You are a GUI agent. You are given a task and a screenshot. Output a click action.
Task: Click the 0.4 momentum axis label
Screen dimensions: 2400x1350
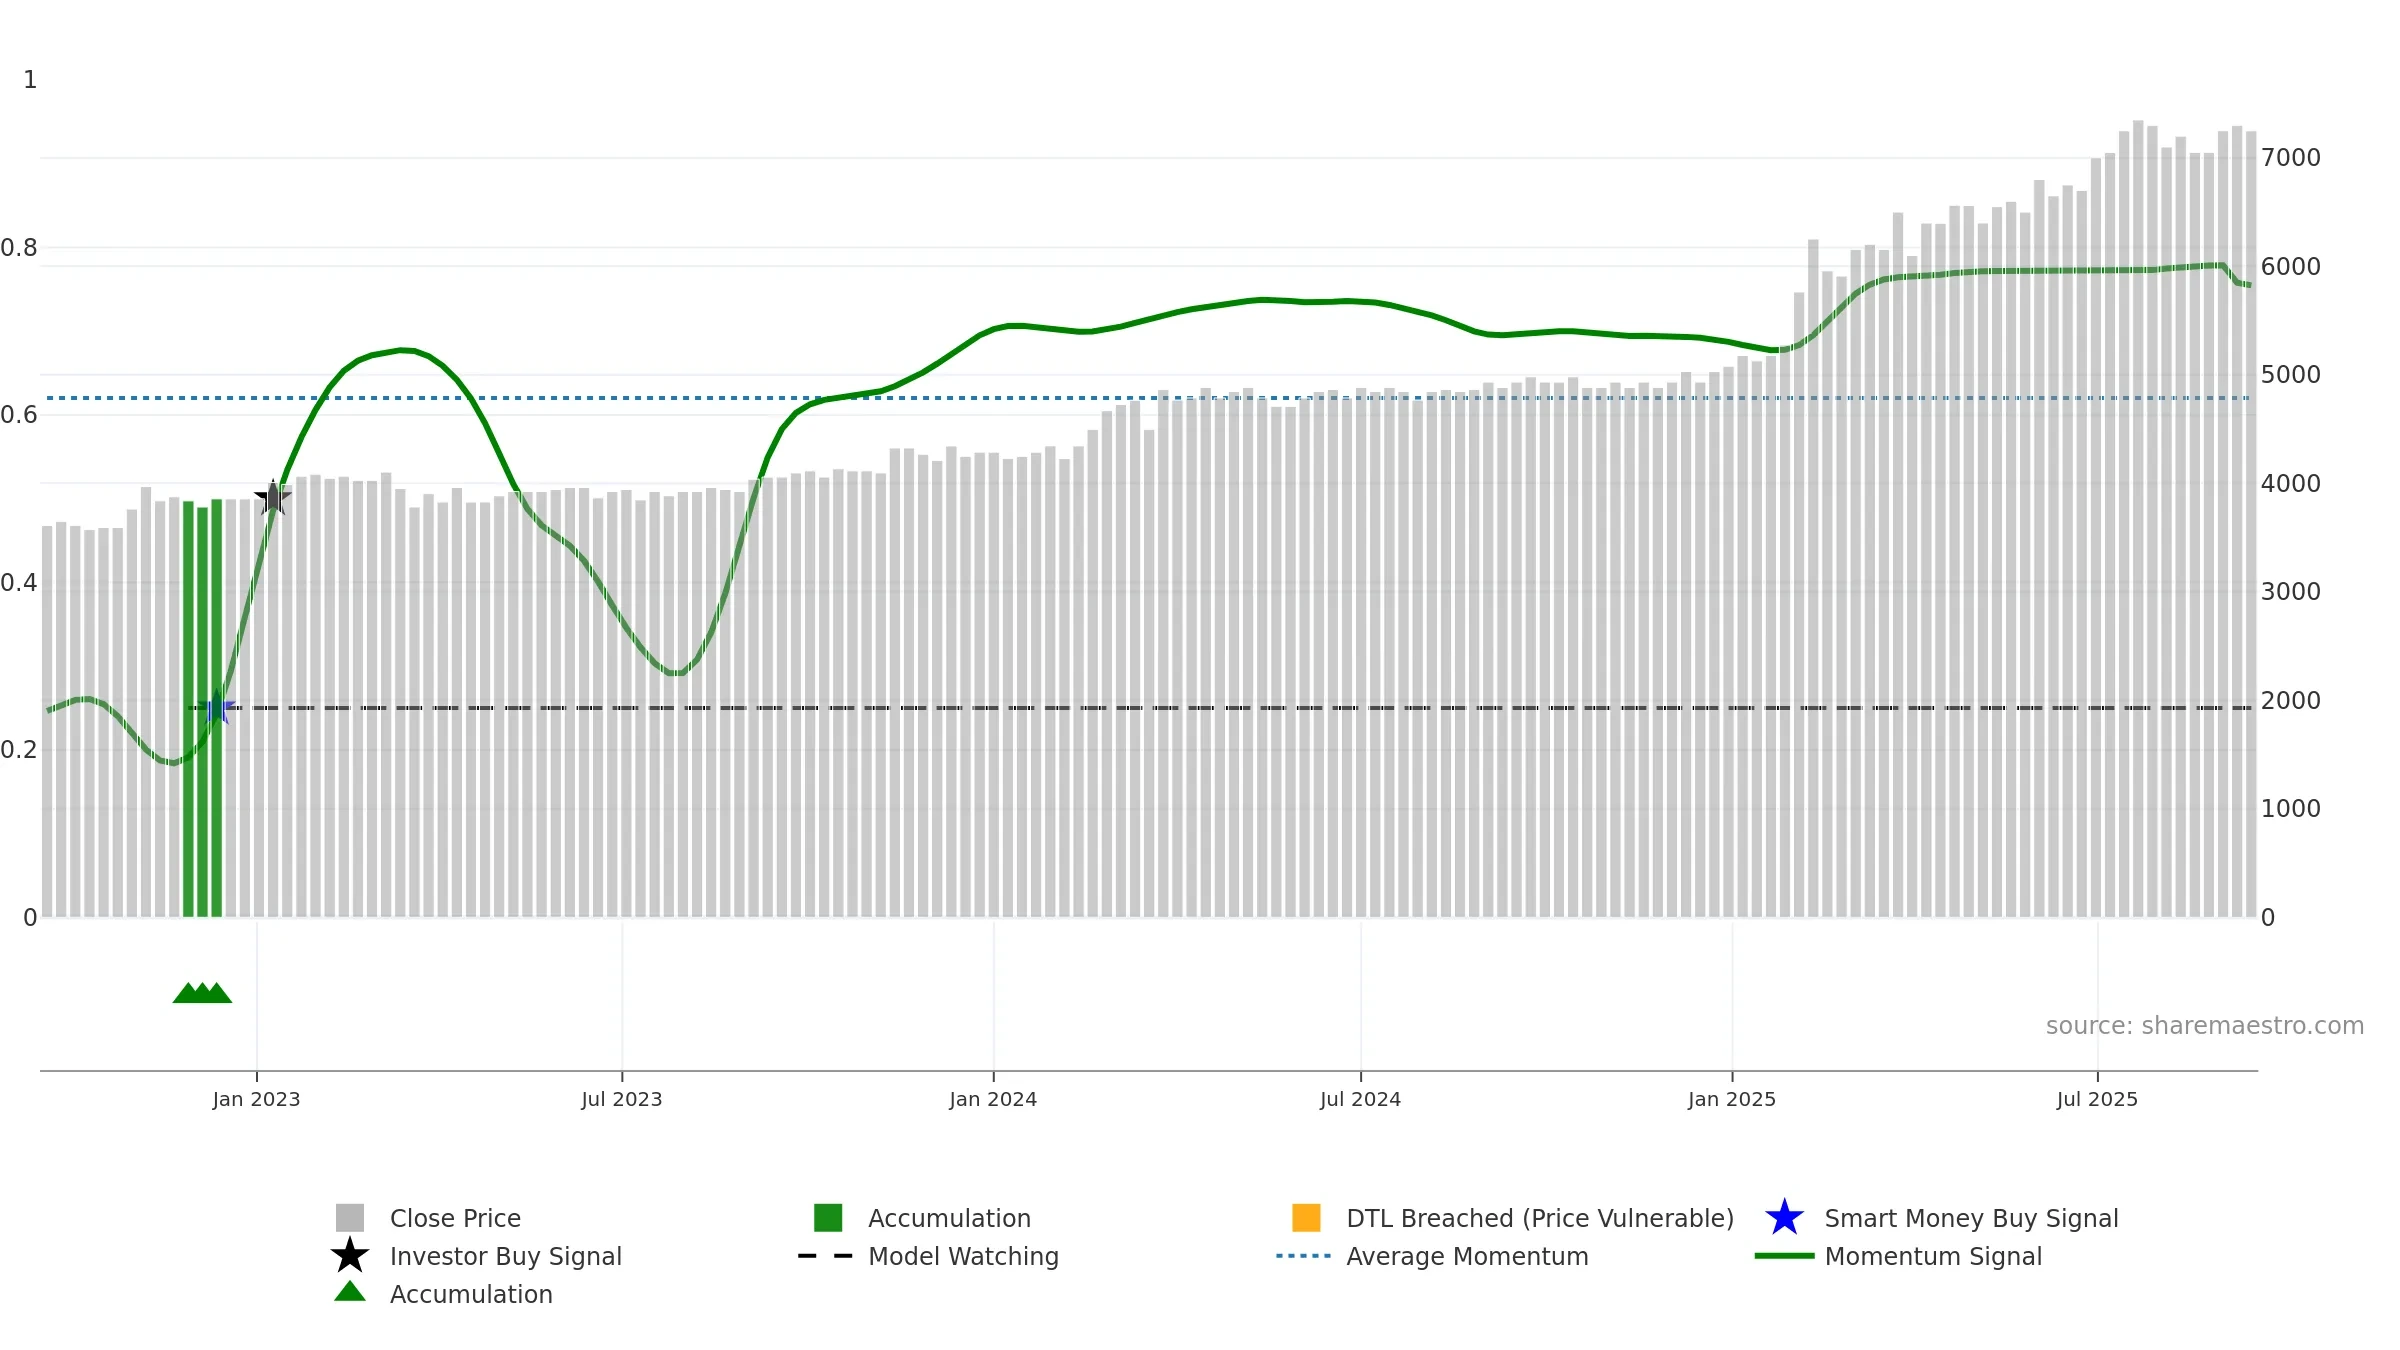point(19,583)
